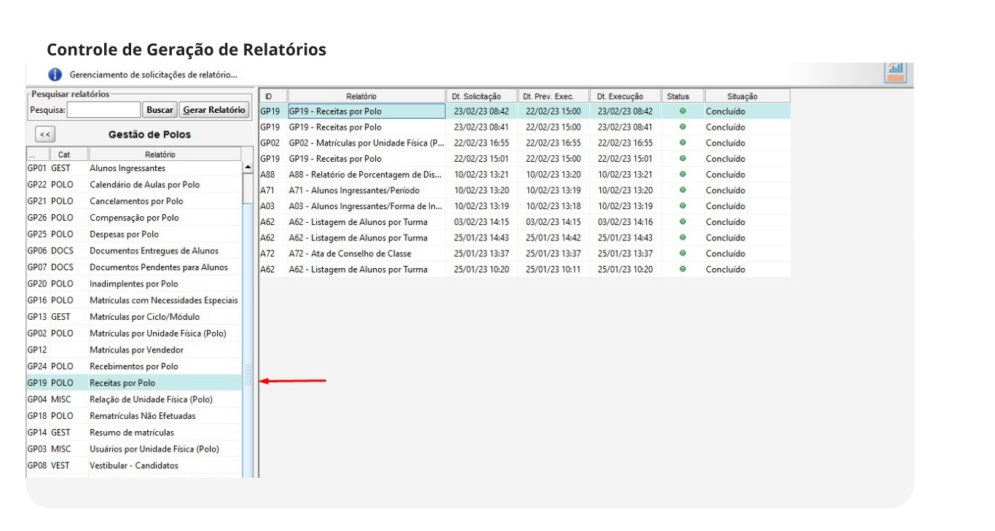Sort by the Cat column header
The width and height of the screenshot is (995, 531).
(64, 154)
